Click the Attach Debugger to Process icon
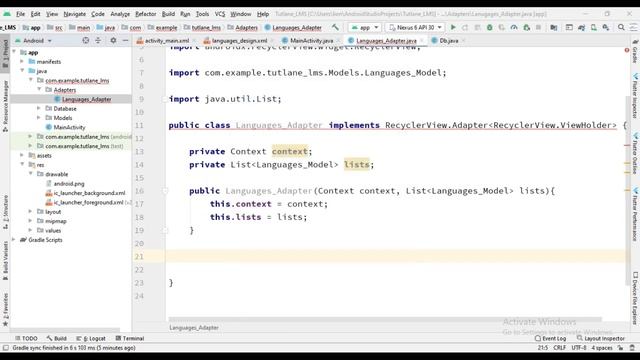Image resolution: width=640 pixels, height=360 pixels. 527,27
